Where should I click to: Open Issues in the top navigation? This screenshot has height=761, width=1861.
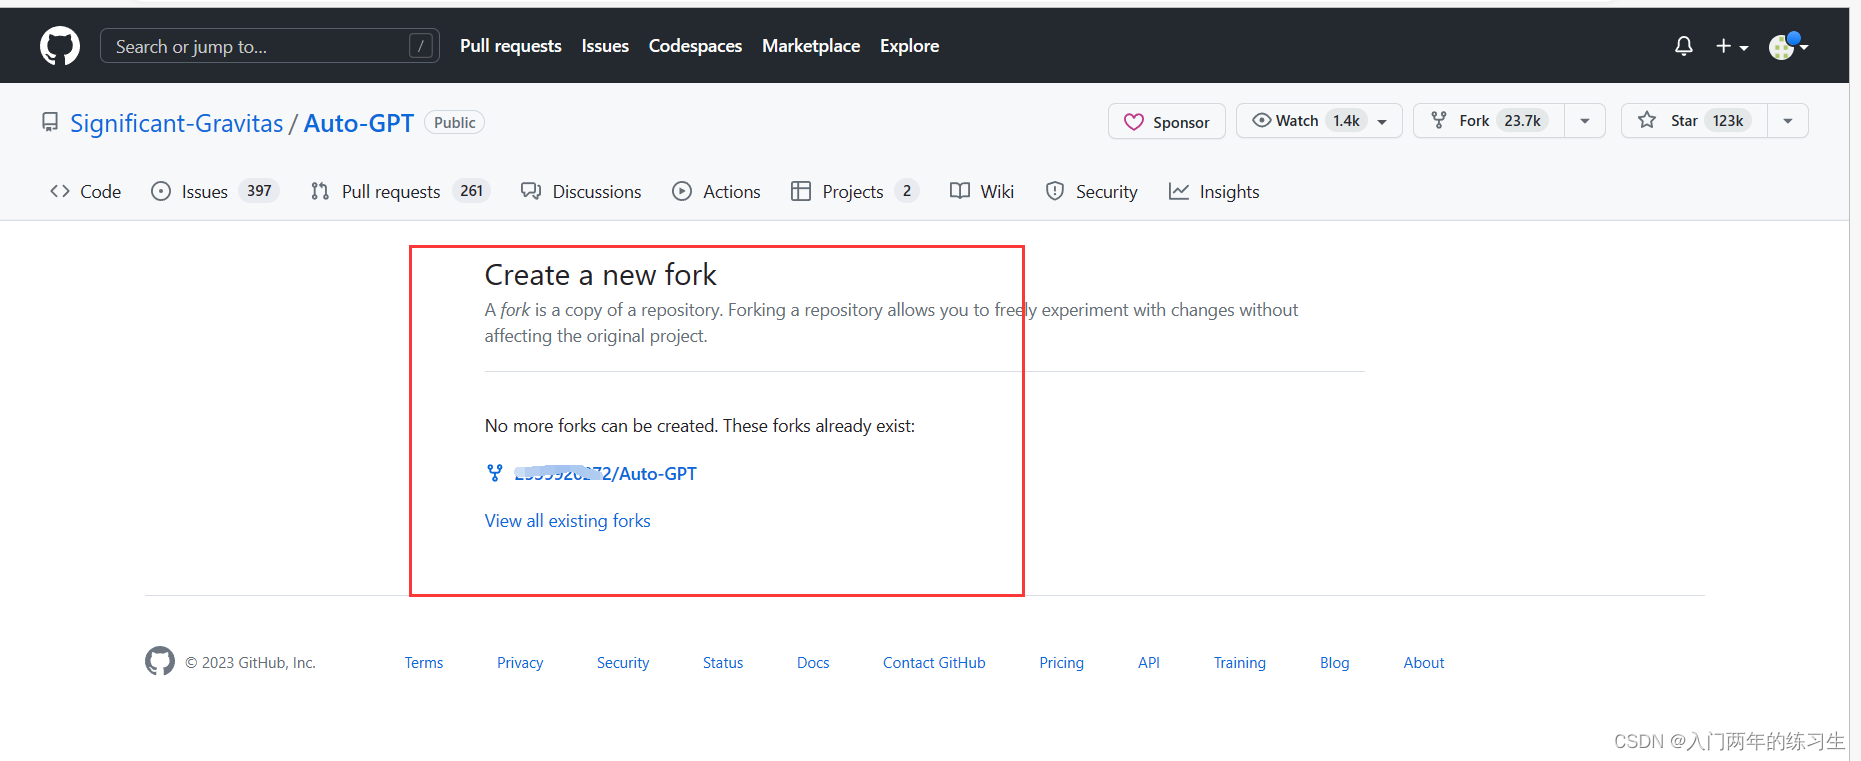pos(605,46)
